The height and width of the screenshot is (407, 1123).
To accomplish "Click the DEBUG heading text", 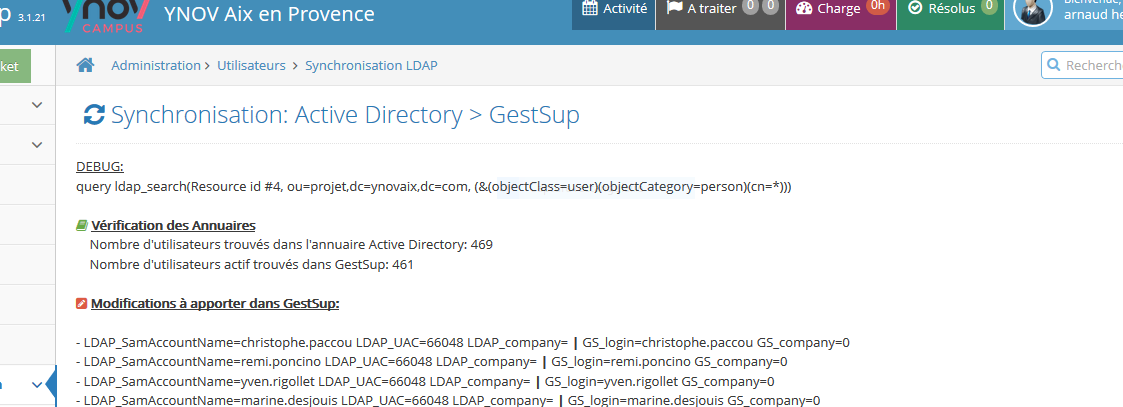I will 100,167.
